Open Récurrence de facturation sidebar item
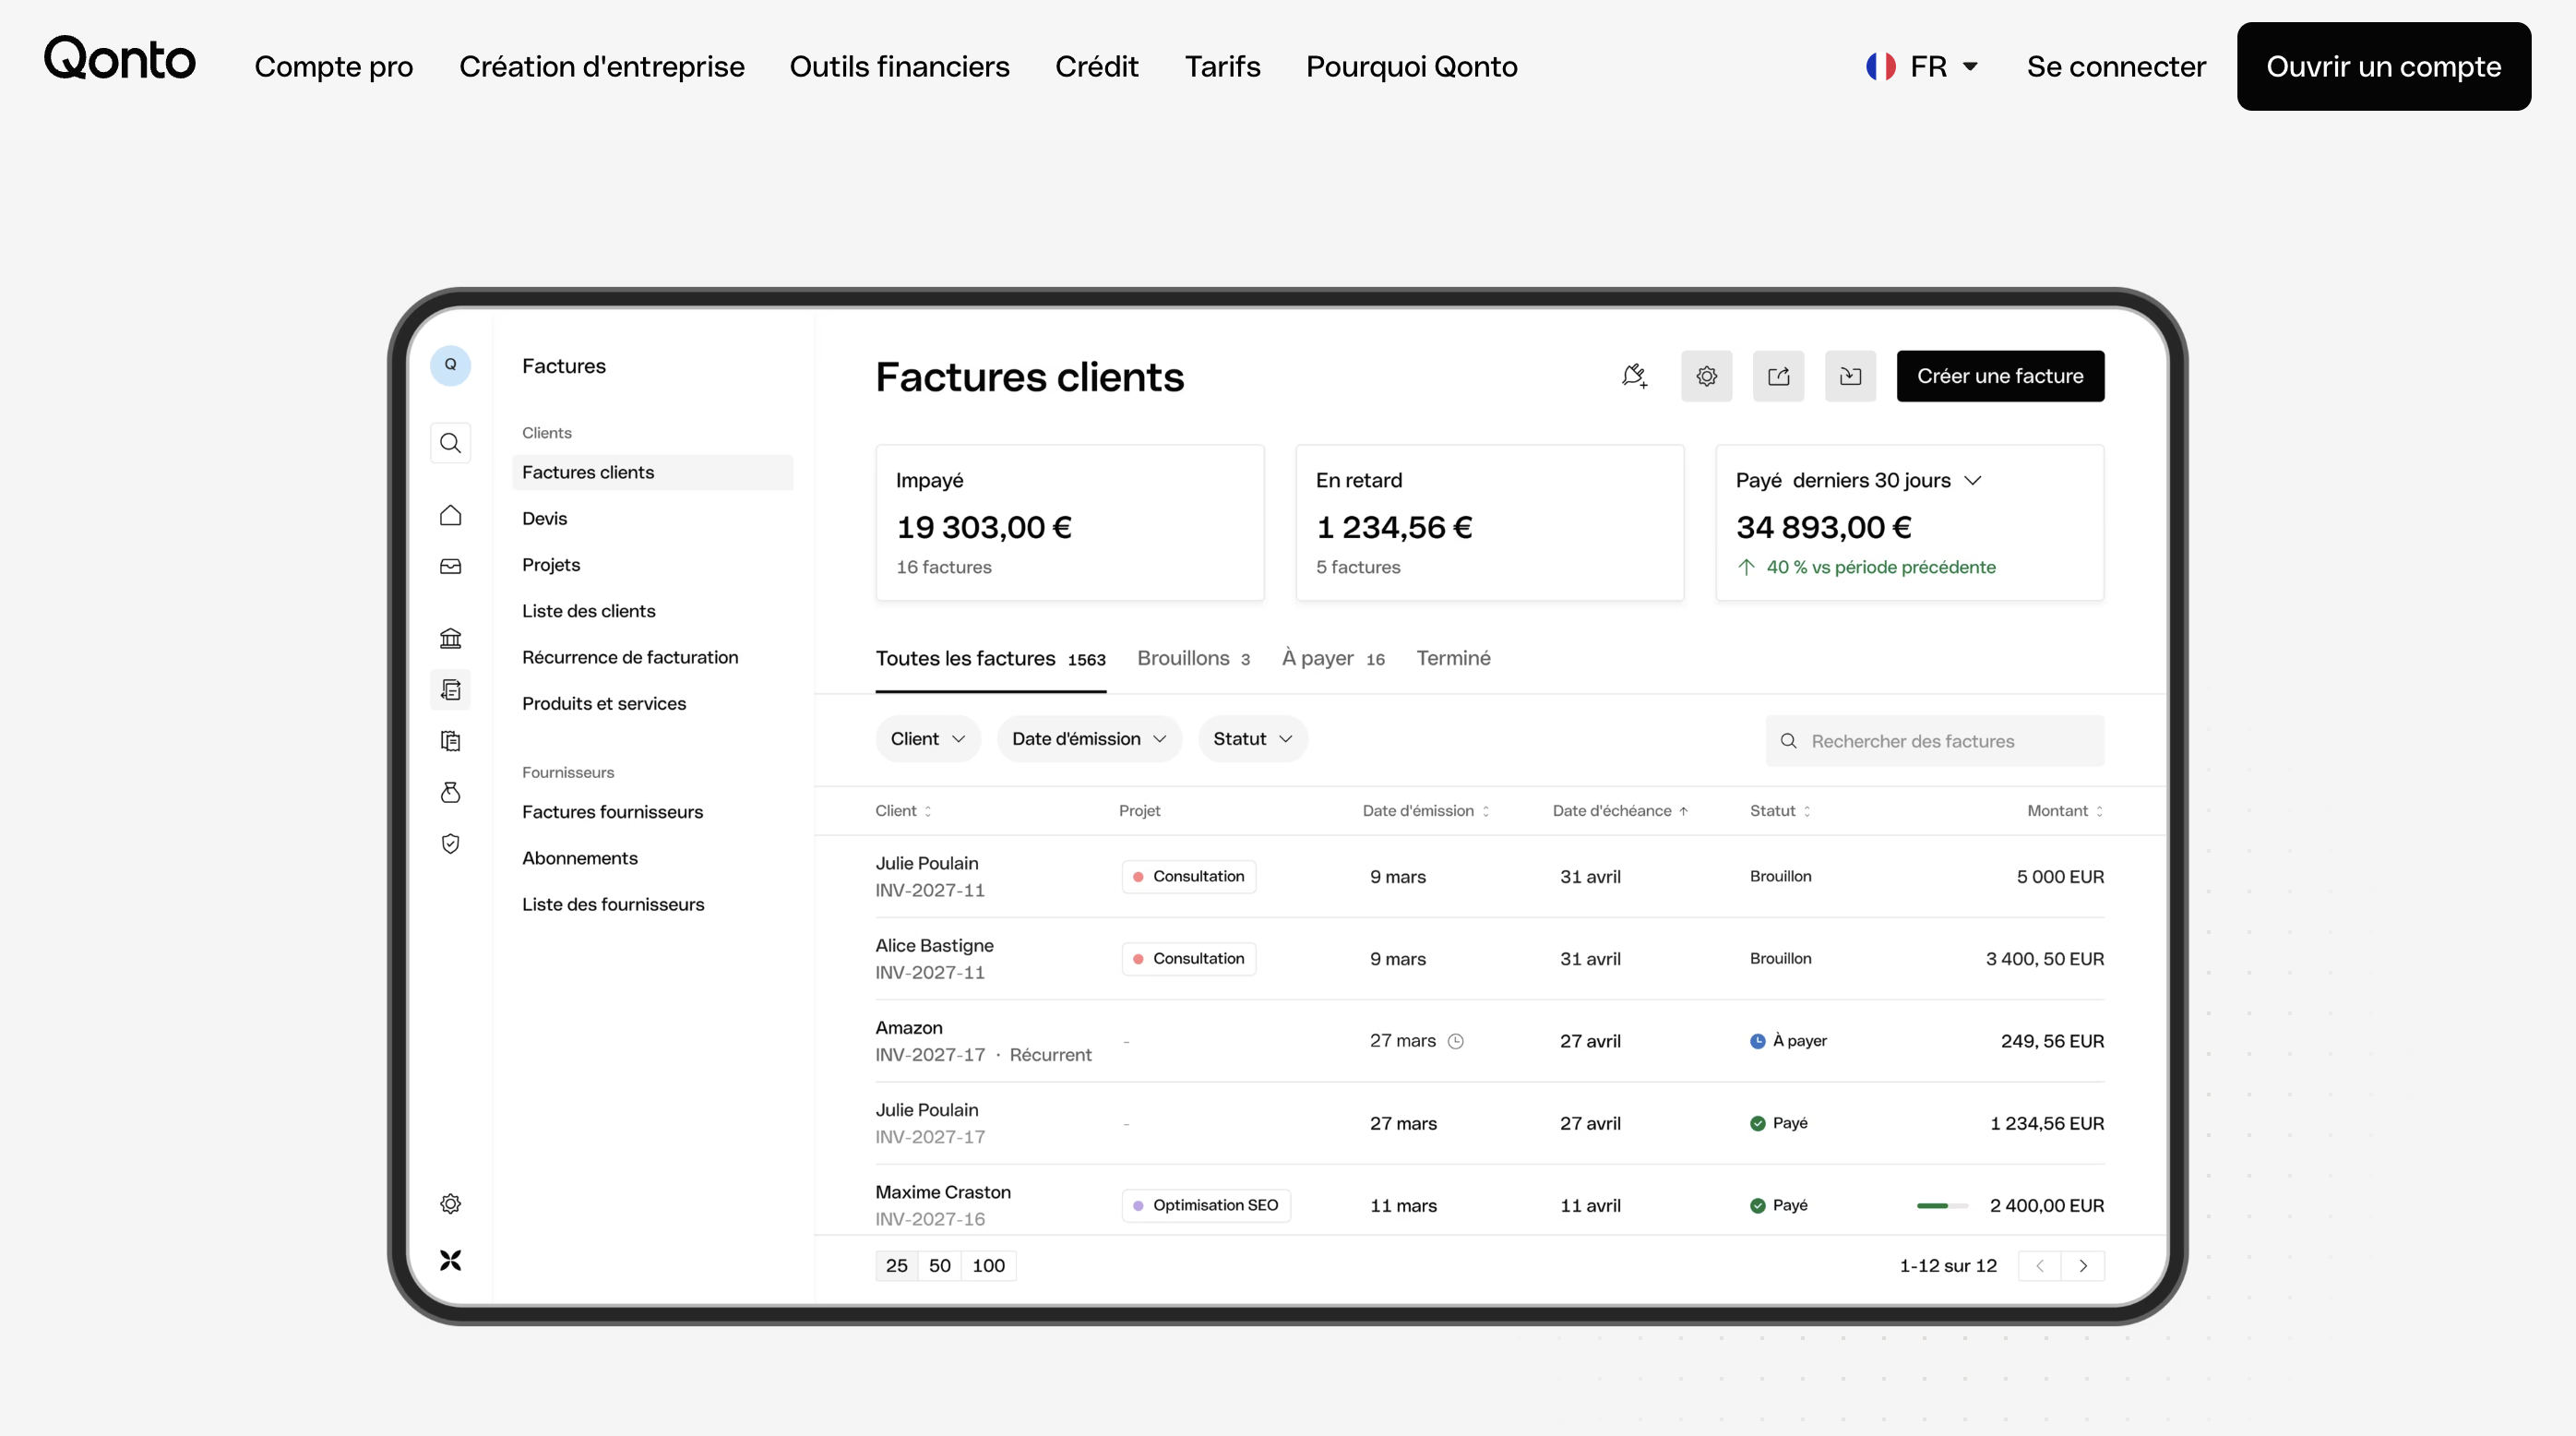The height and width of the screenshot is (1436, 2576). click(x=630, y=658)
